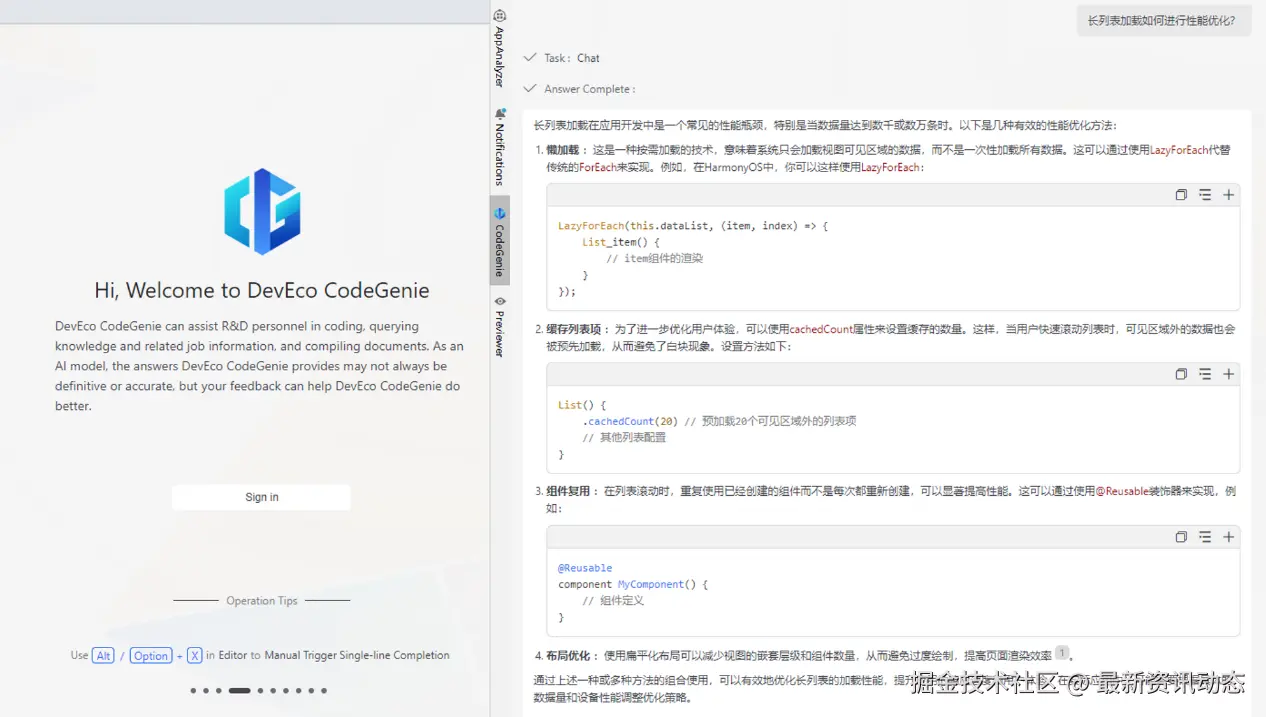Image resolution: width=1266 pixels, height=717 pixels.
Task: Copy the cachedCount code block
Action: 1181,374
